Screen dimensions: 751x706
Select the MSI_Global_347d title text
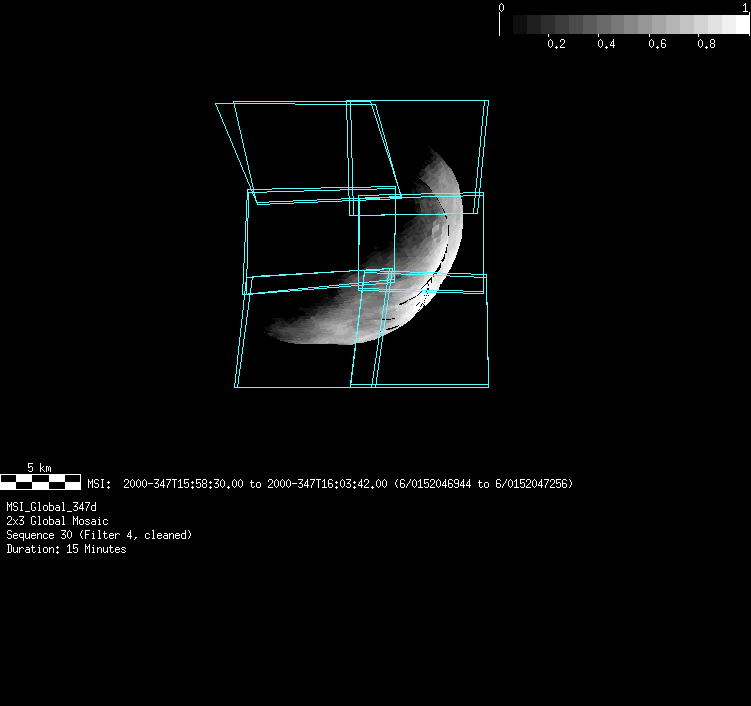pos(52,508)
